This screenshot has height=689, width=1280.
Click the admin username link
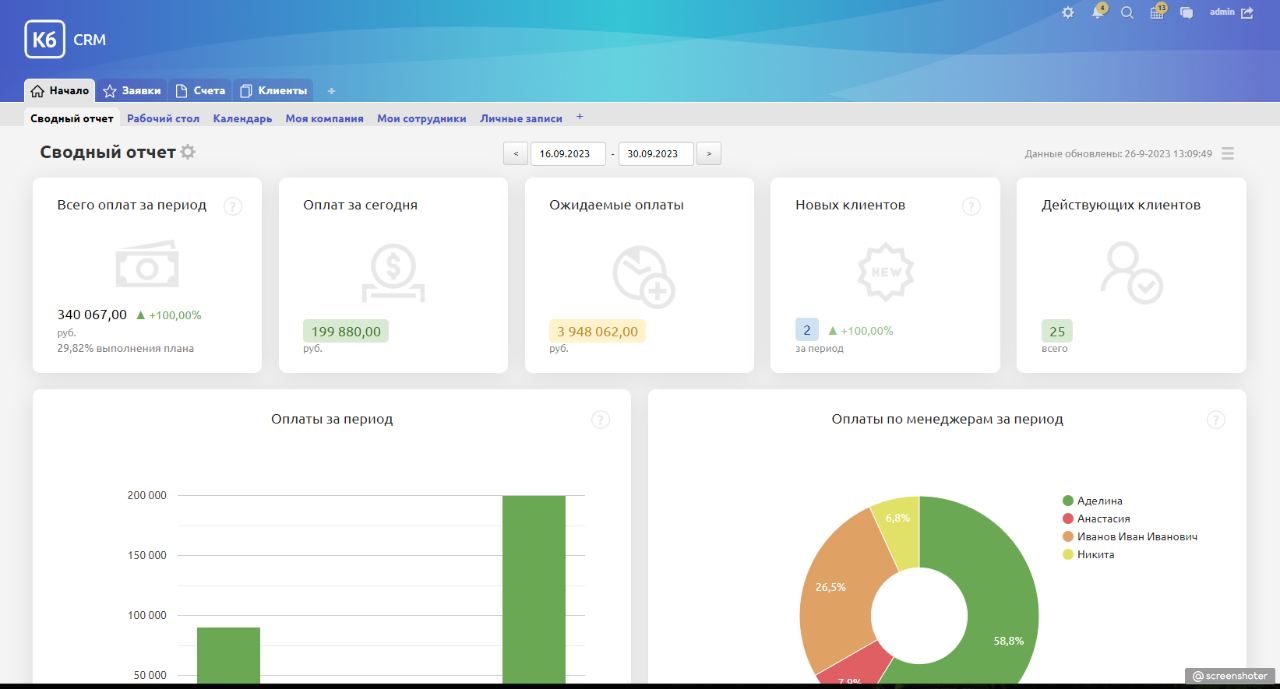(1222, 12)
